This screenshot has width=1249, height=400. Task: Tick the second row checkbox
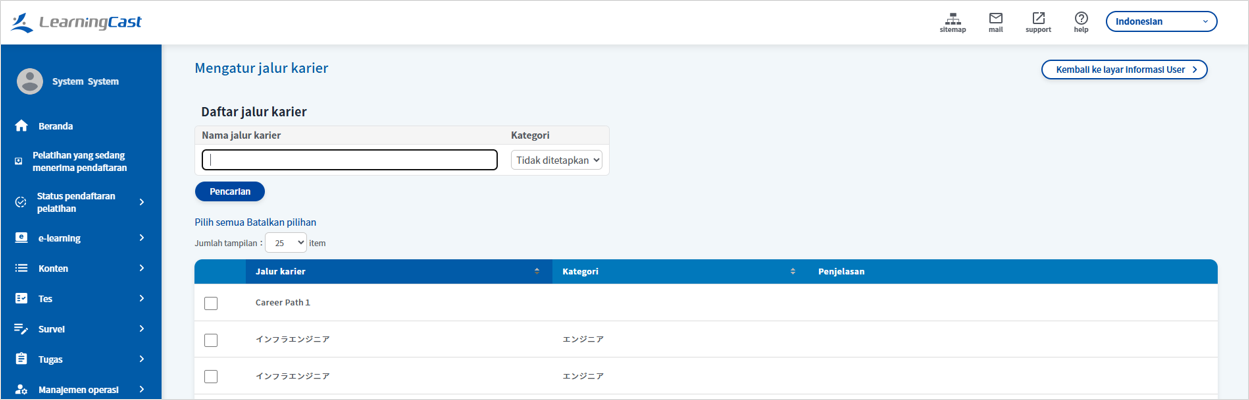[x=211, y=340]
